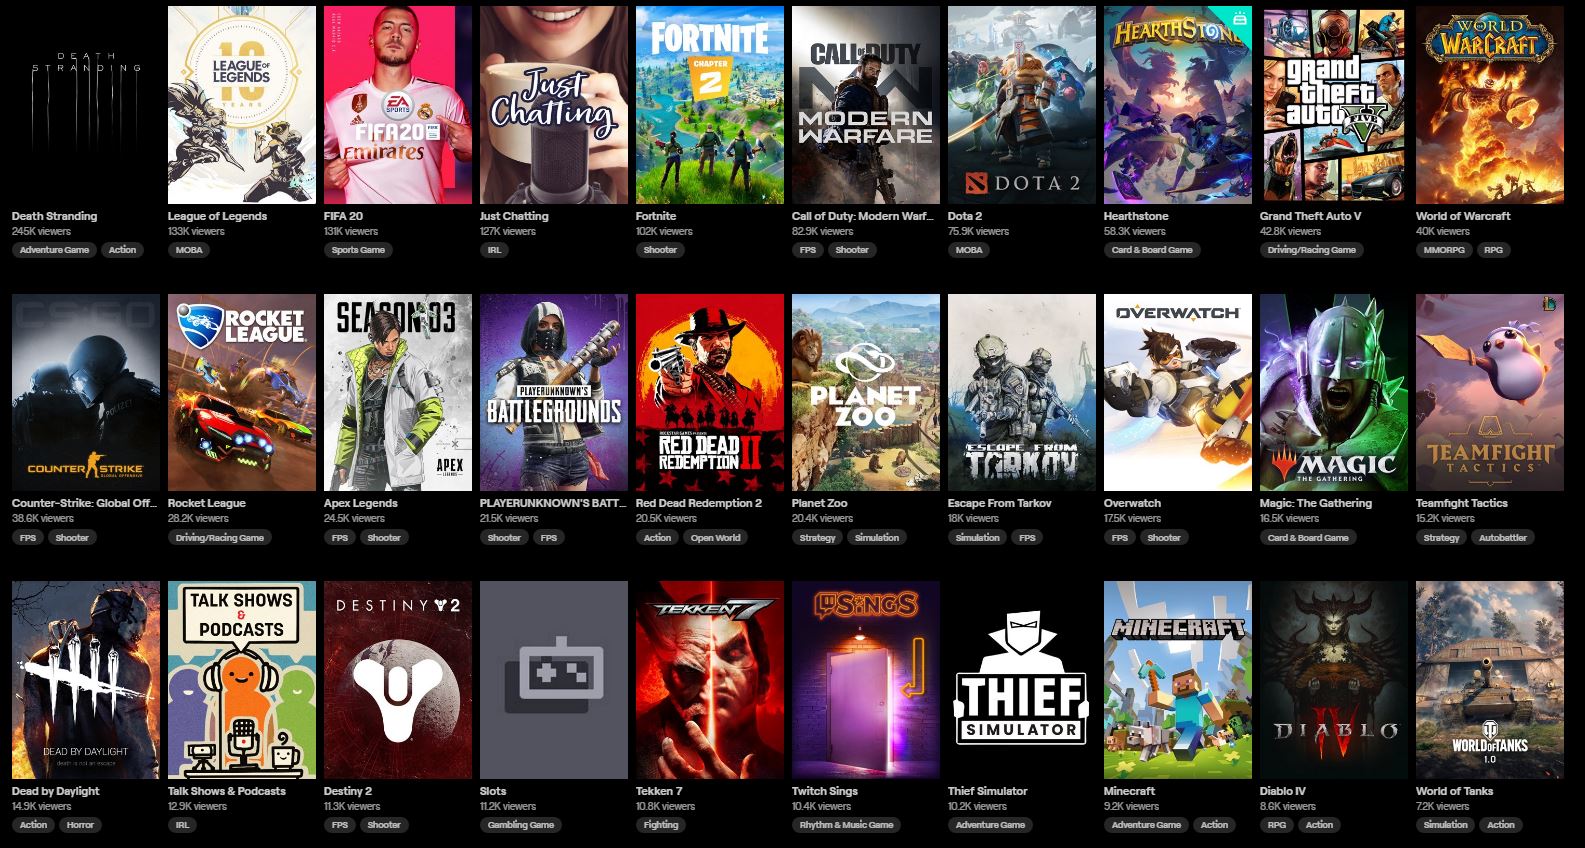Select the Destiny 2 cover art
1585x848 pixels.
point(398,680)
